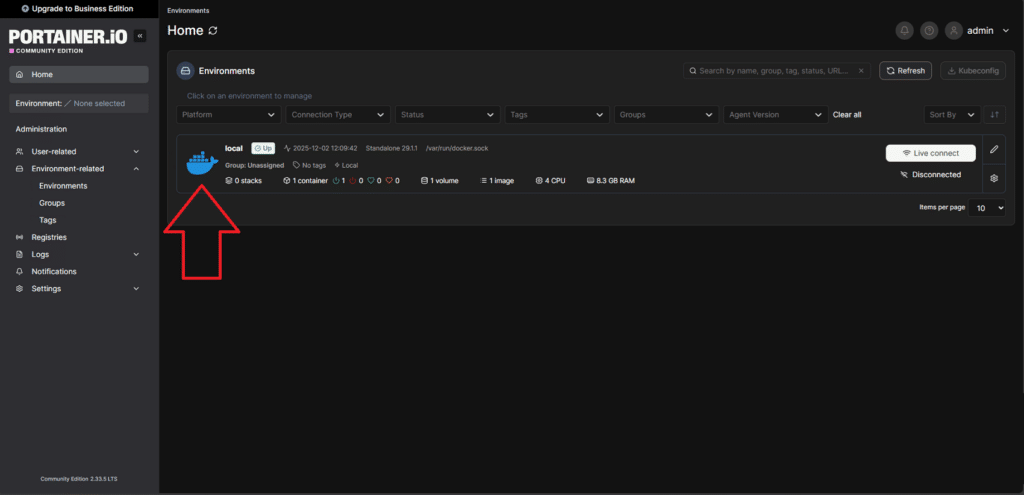Open the Agent Version filter dropdown
The image size is (1024, 495).
776,115
